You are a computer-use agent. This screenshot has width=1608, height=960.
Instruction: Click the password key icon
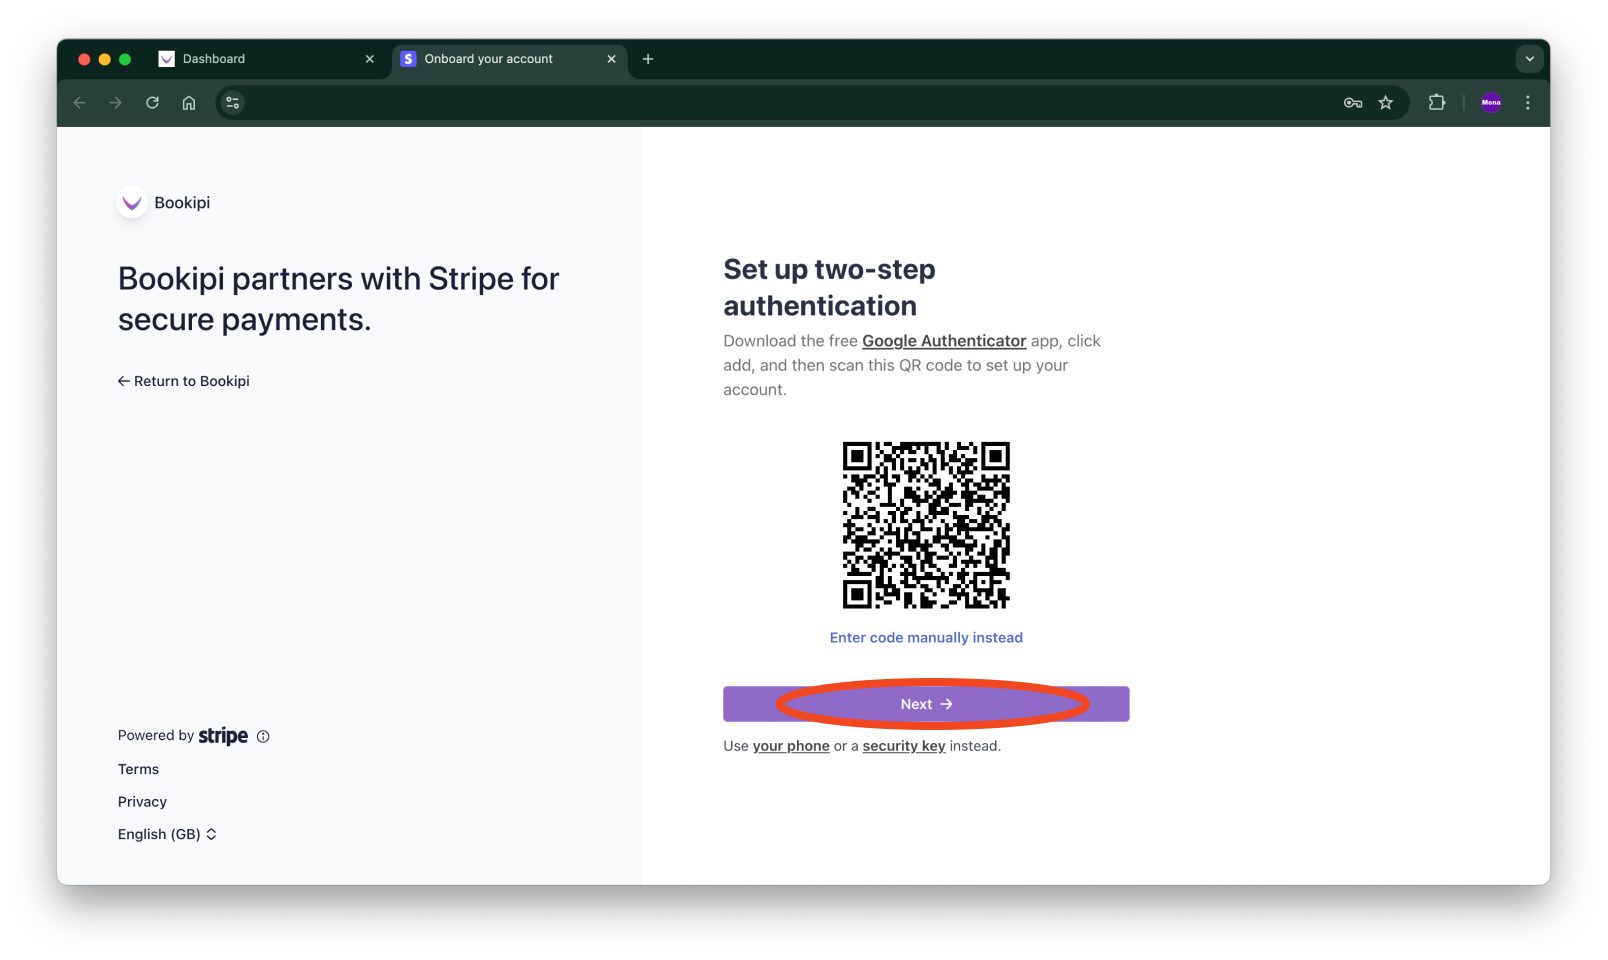1353,102
